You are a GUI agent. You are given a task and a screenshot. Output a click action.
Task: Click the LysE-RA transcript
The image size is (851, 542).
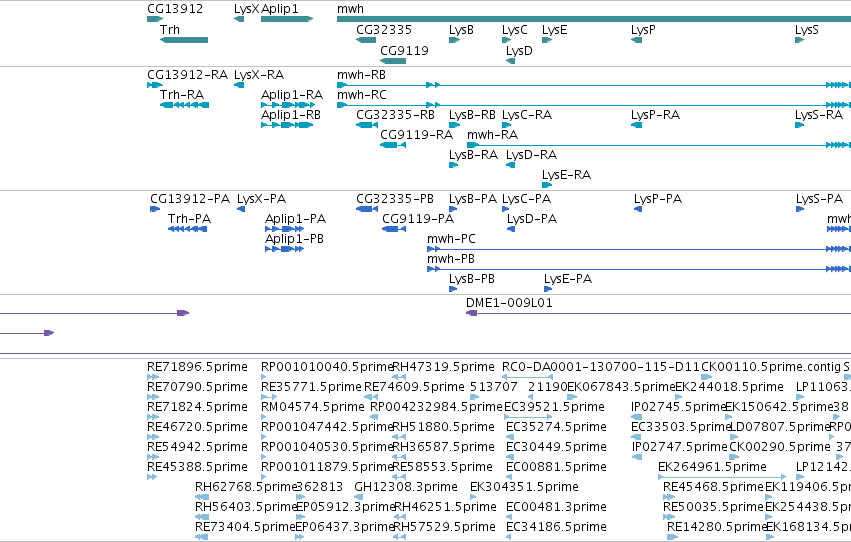click(x=547, y=185)
